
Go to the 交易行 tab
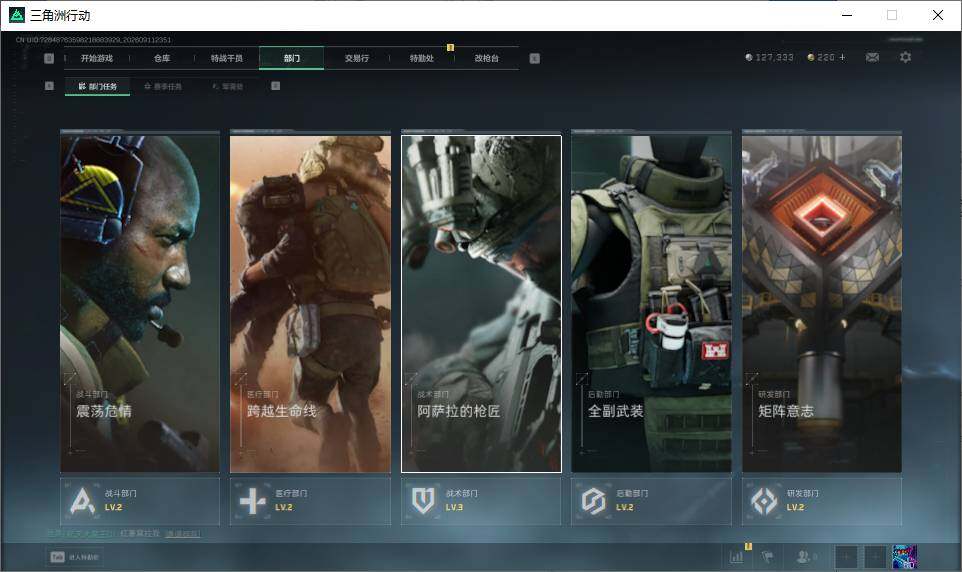(x=356, y=58)
